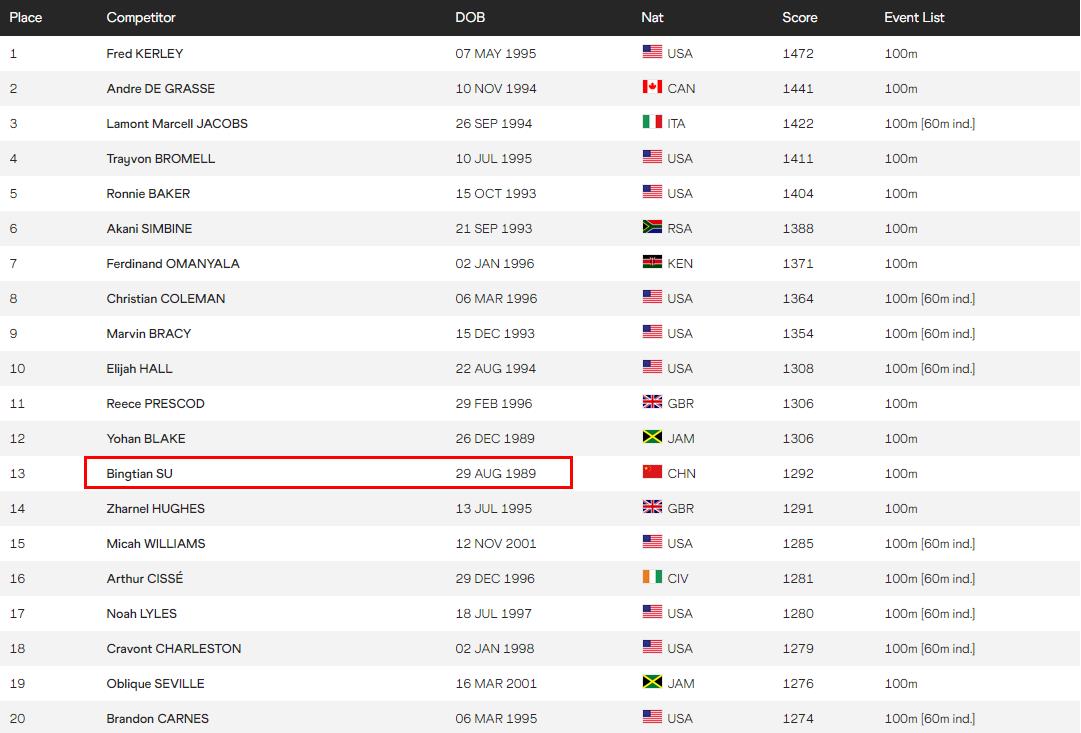Click Christian Coleman's score of 1364
This screenshot has height=733, width=1081.
798,298
